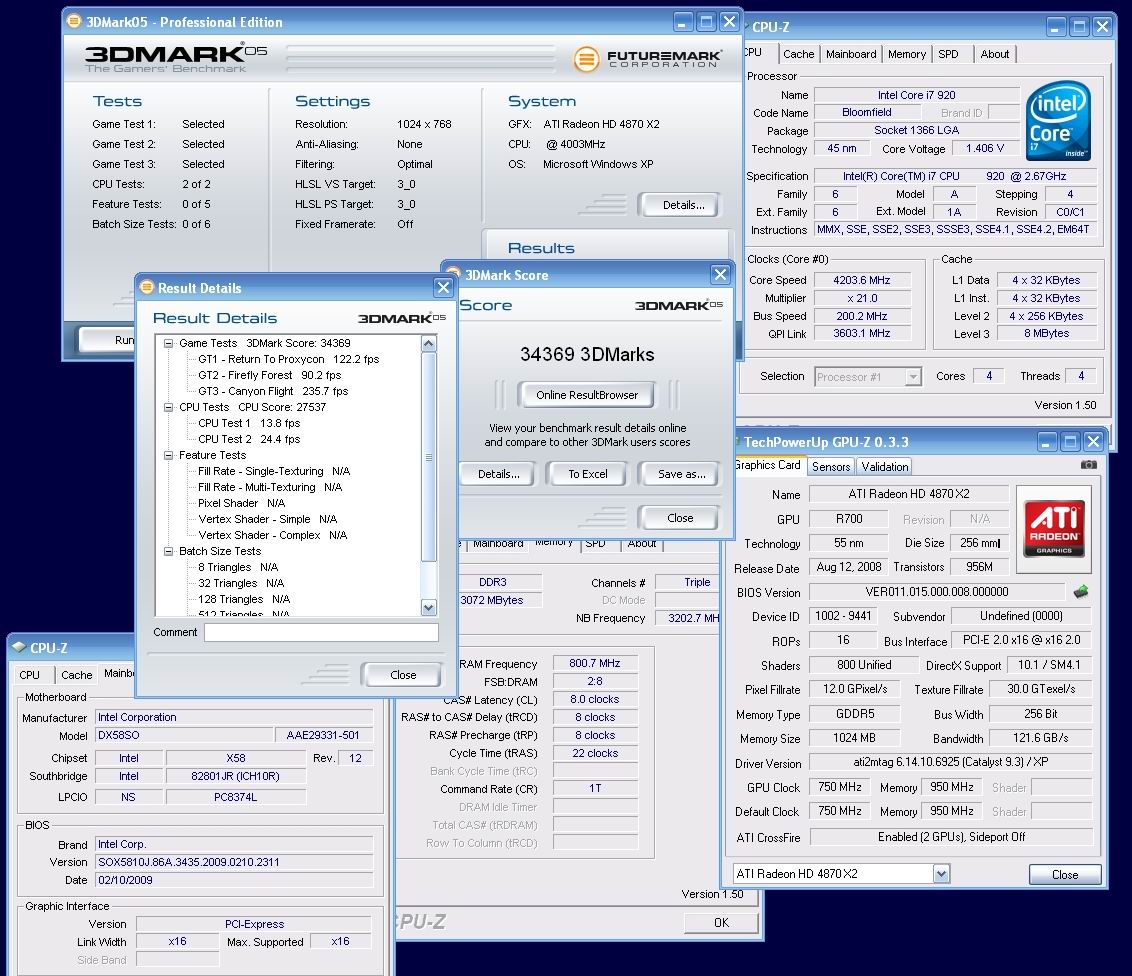Close the 3DMark Score window with X
This screenshot has width=1132, height=976.
tap(720, 274)
